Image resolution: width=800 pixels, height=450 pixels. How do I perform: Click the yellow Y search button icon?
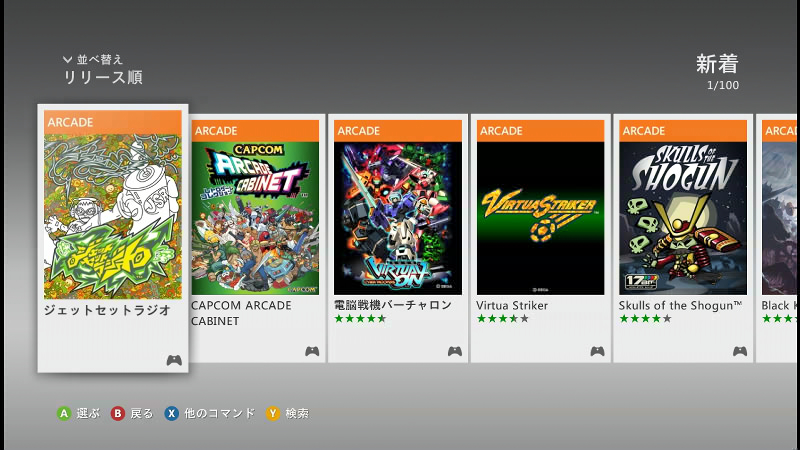[x=273, y=413]
